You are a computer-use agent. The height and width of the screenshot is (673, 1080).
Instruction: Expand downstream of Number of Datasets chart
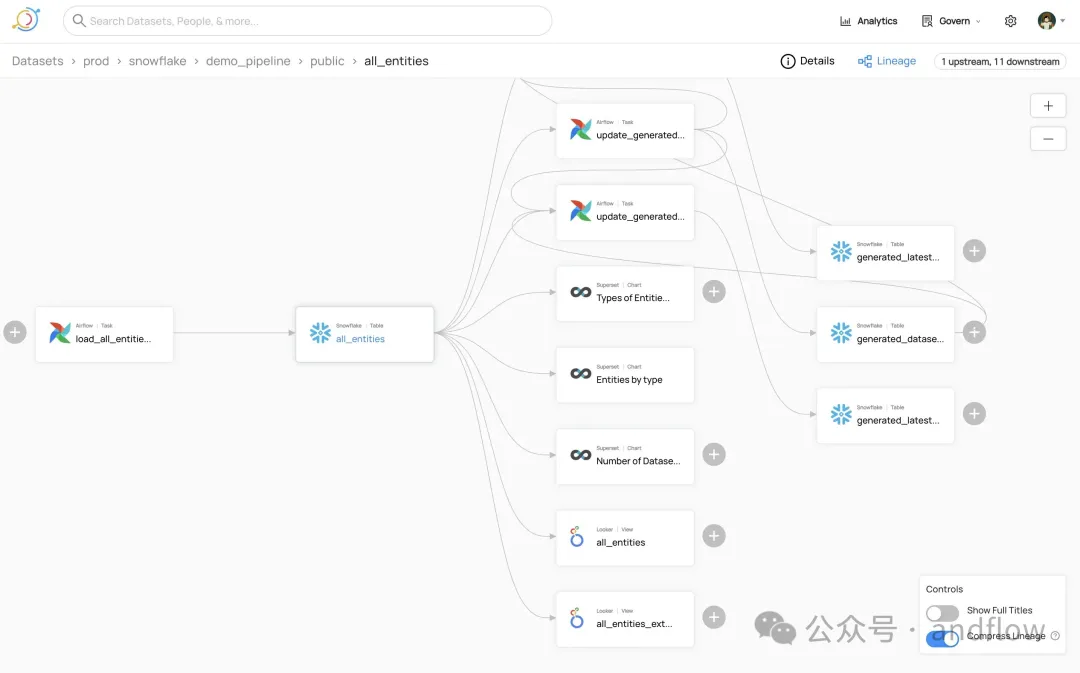[713, 455]
